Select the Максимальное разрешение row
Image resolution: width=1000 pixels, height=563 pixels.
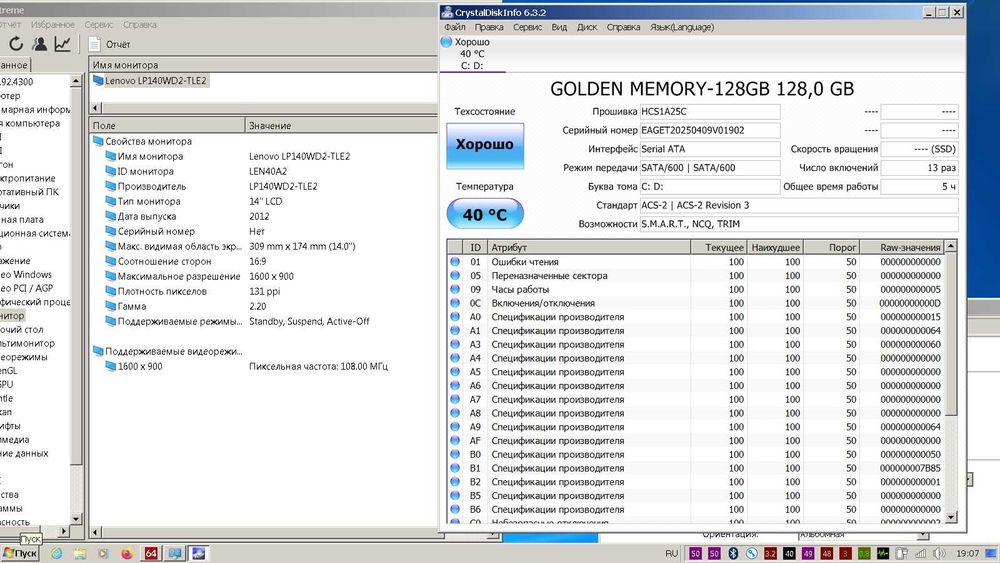click(x=263, y=276)
